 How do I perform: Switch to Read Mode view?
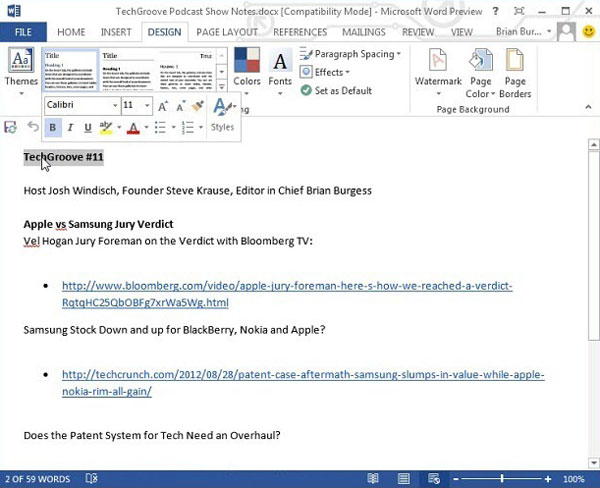(373, 478)
